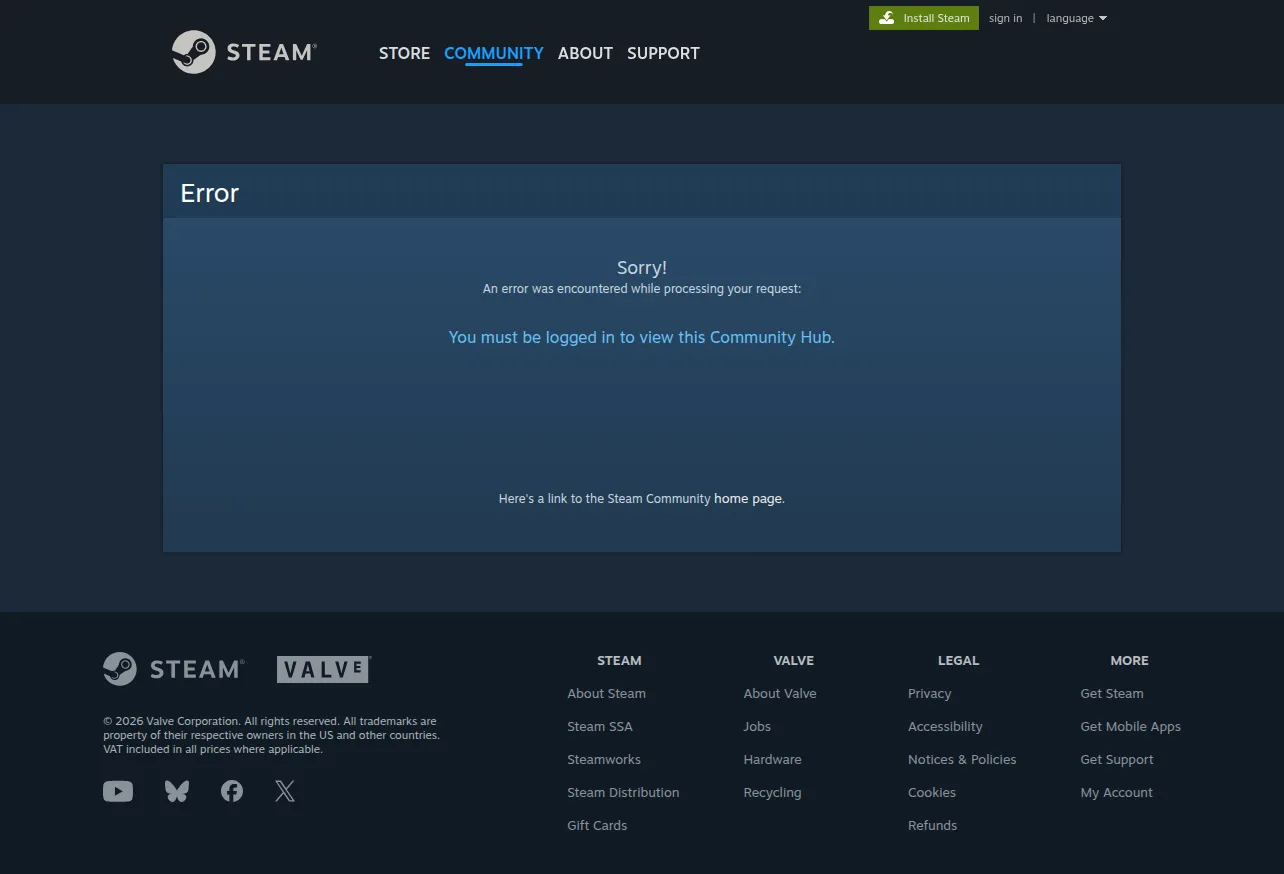Open the language dropdown
This screenshot has height=874, width=1284.
click(1077, 18)
